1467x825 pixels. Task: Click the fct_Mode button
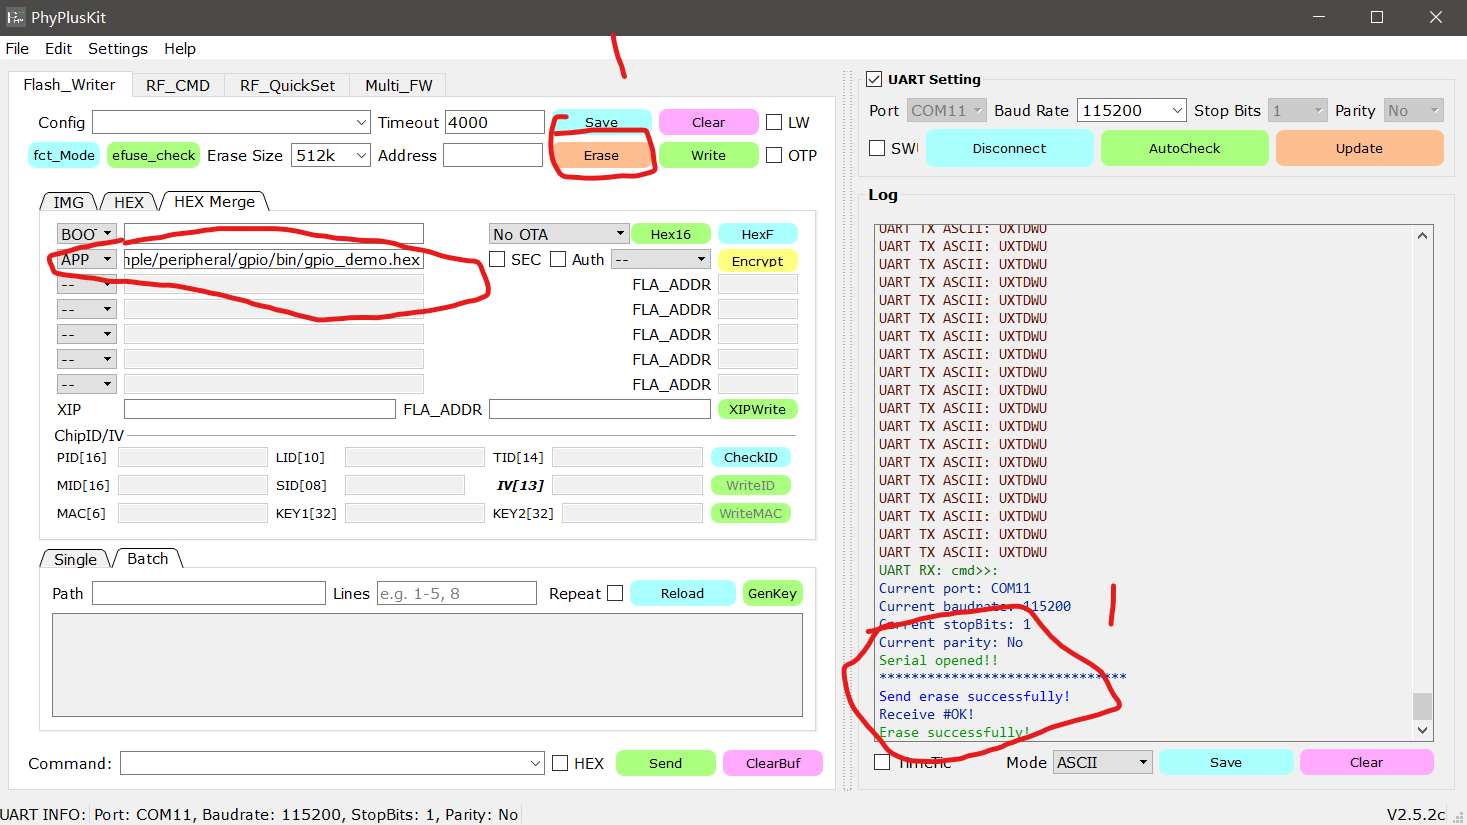pyautogui.click(x=64, y=155)
